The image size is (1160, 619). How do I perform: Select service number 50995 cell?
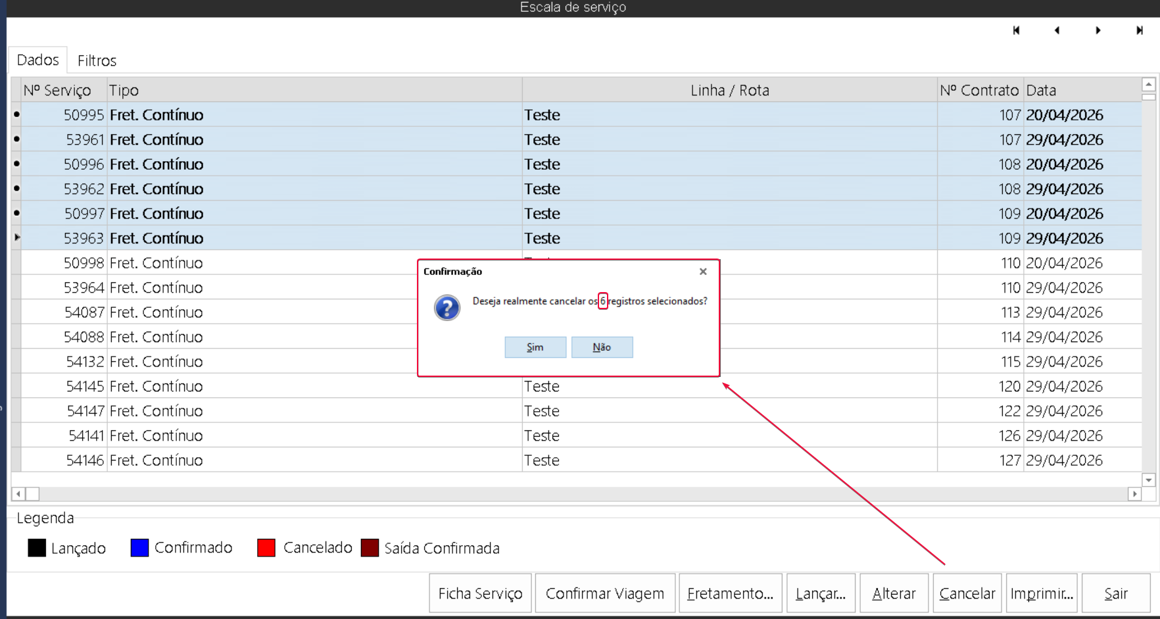64,115
